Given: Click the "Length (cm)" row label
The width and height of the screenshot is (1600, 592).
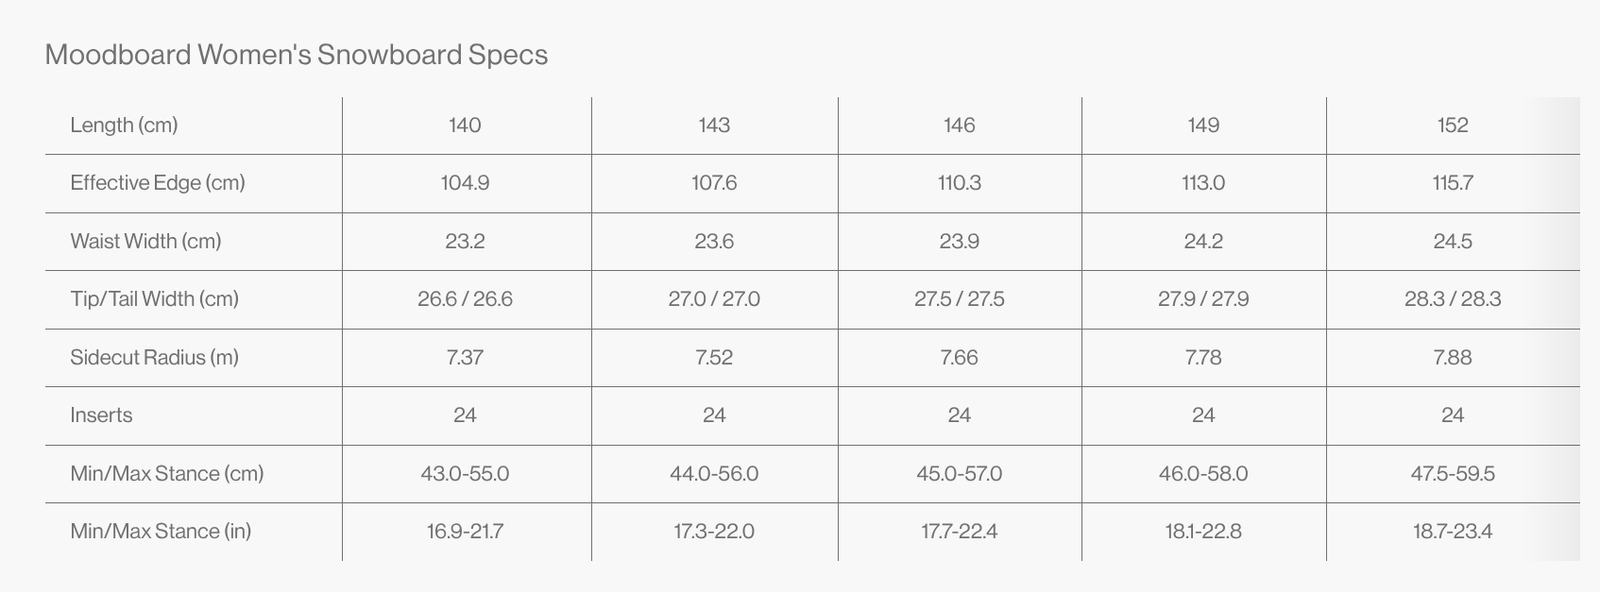Looking at the screenshot, I should 124,125.
